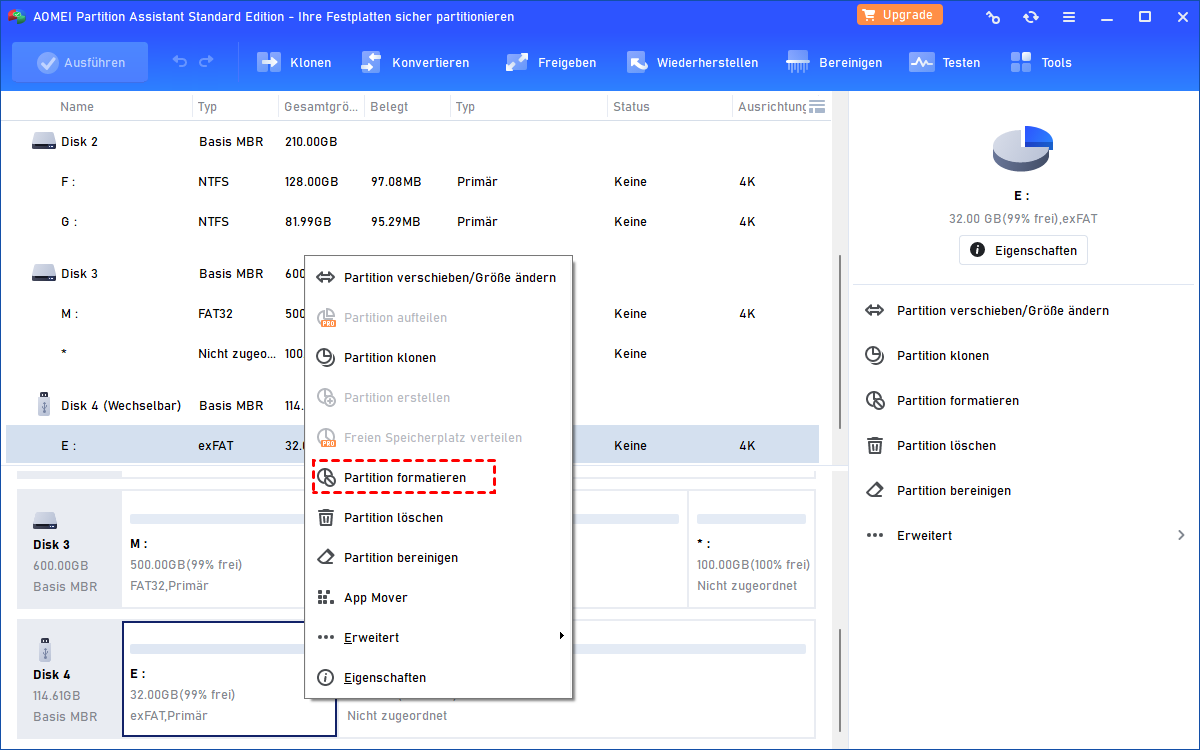The width and height of the screenshot is (1200, 750).
Task: Click the trash icon in right panel
Action: point(875,446)
